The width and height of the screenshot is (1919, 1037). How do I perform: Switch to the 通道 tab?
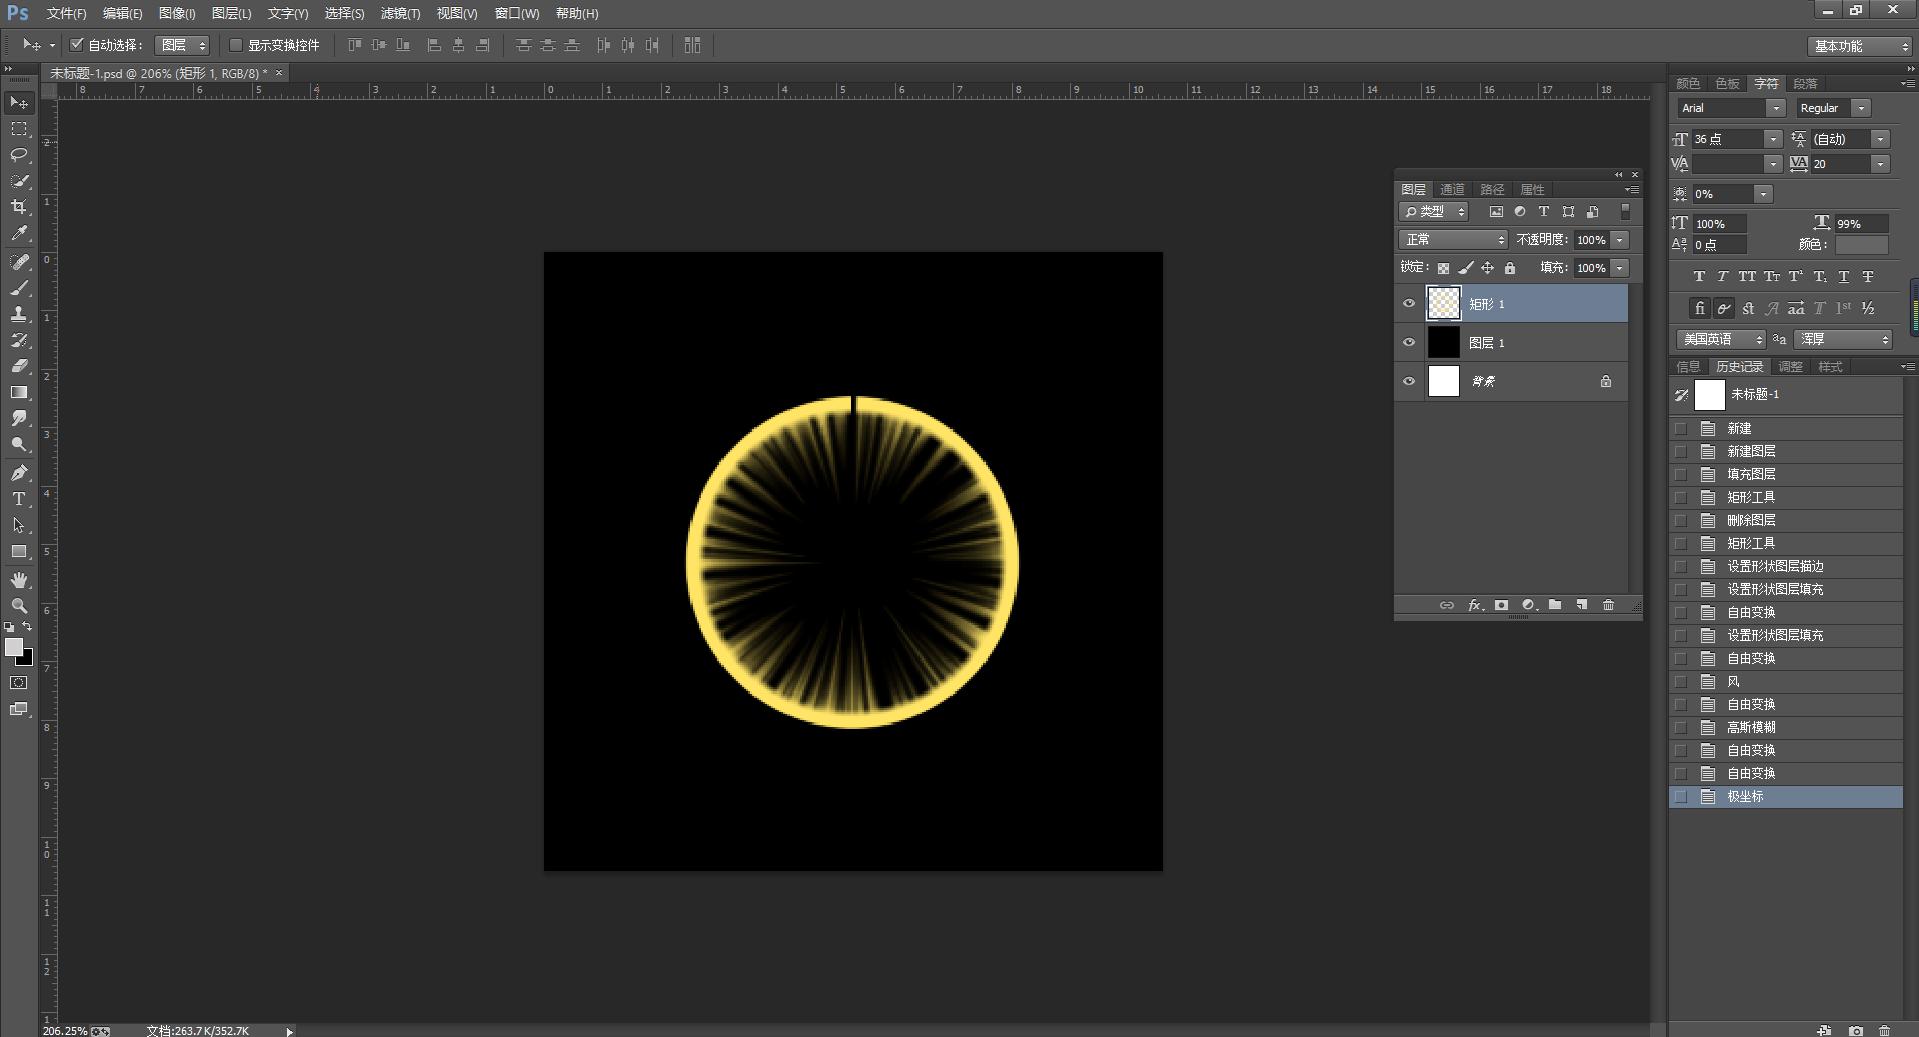coord(1452,189)
